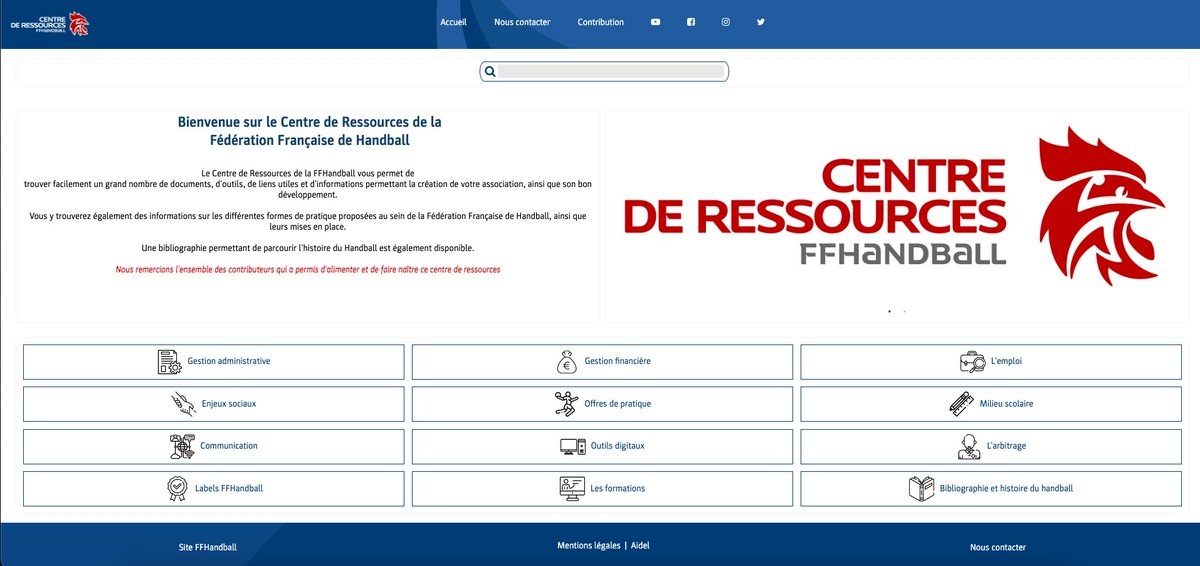Click the Centre de Ressources header logo
Image resolution: width=1200 pixels, height=566 pixels.
(x=50, y=22)
